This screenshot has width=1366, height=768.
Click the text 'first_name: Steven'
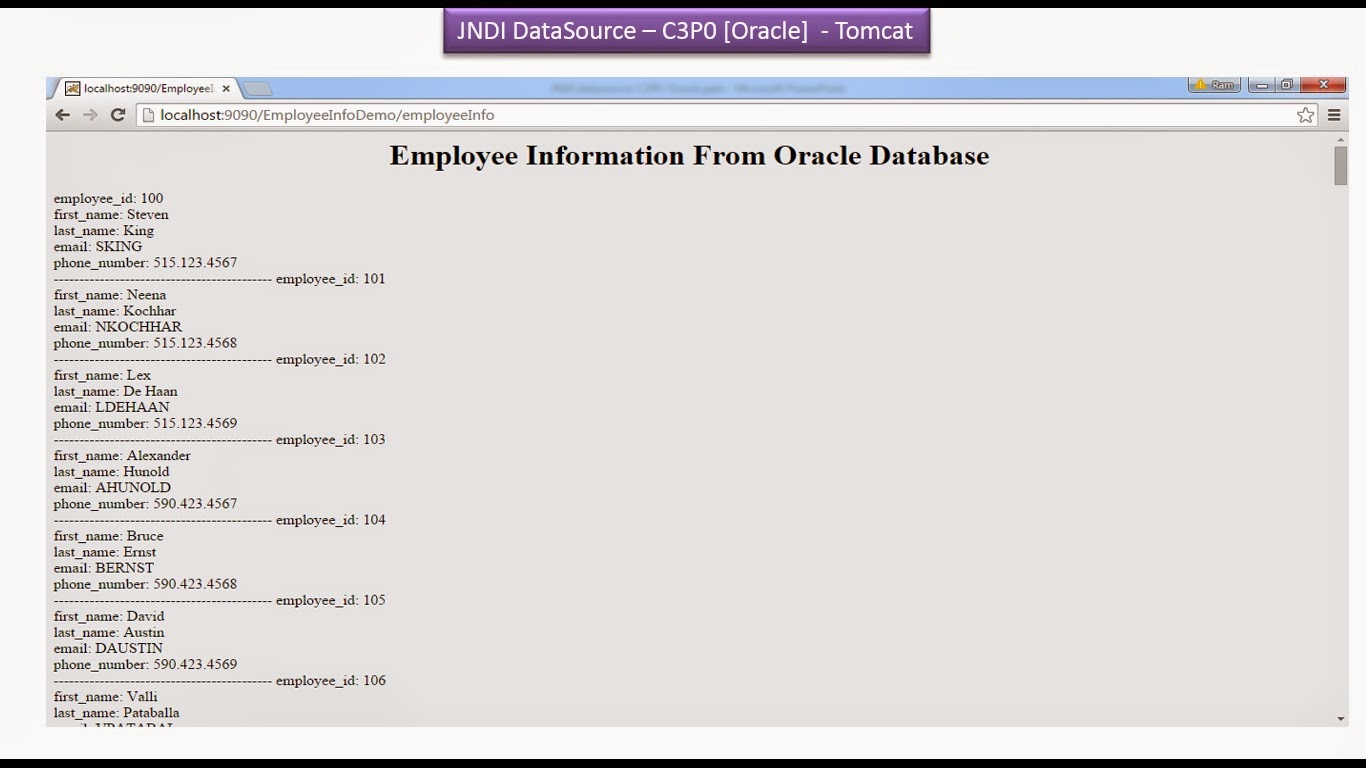[111, 214]
